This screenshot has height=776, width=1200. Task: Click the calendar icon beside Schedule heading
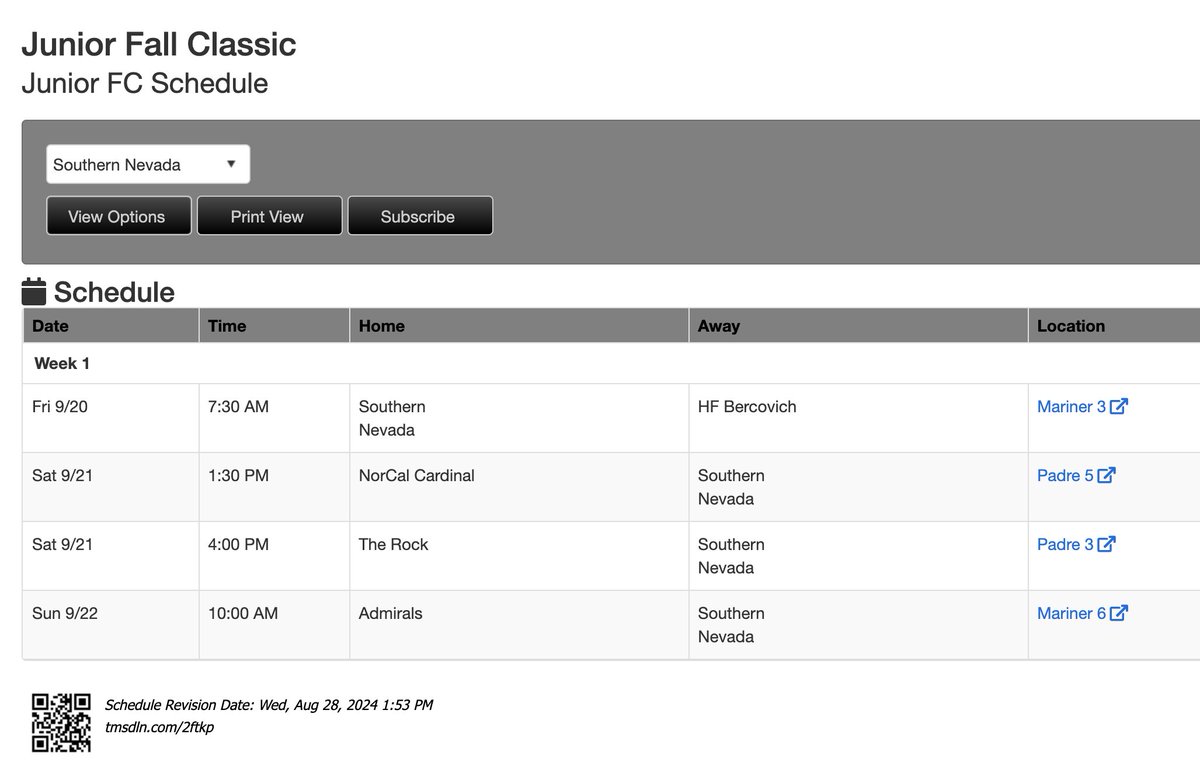tap(33, 291)
